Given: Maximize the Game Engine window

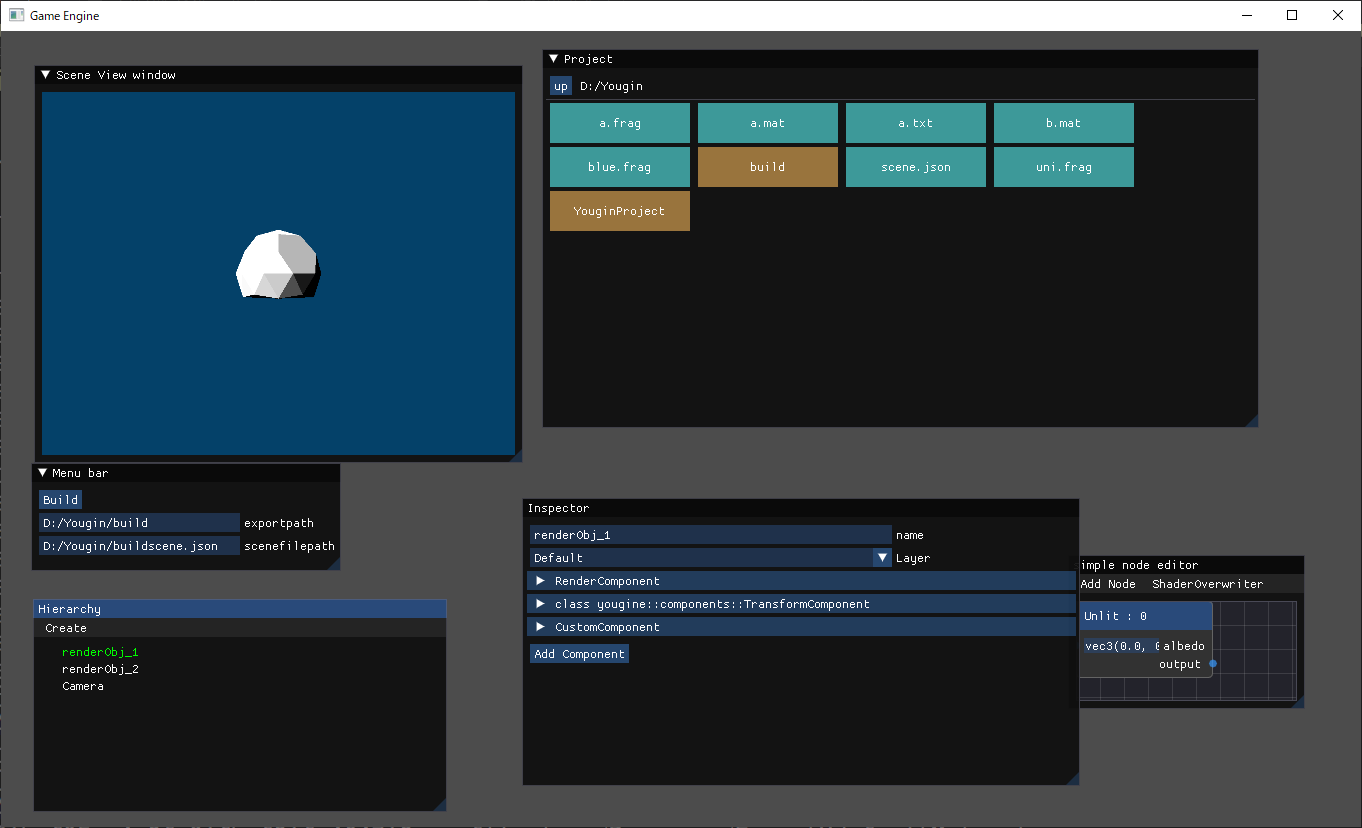Looking at the screenshot, I should click(1292, 15).
